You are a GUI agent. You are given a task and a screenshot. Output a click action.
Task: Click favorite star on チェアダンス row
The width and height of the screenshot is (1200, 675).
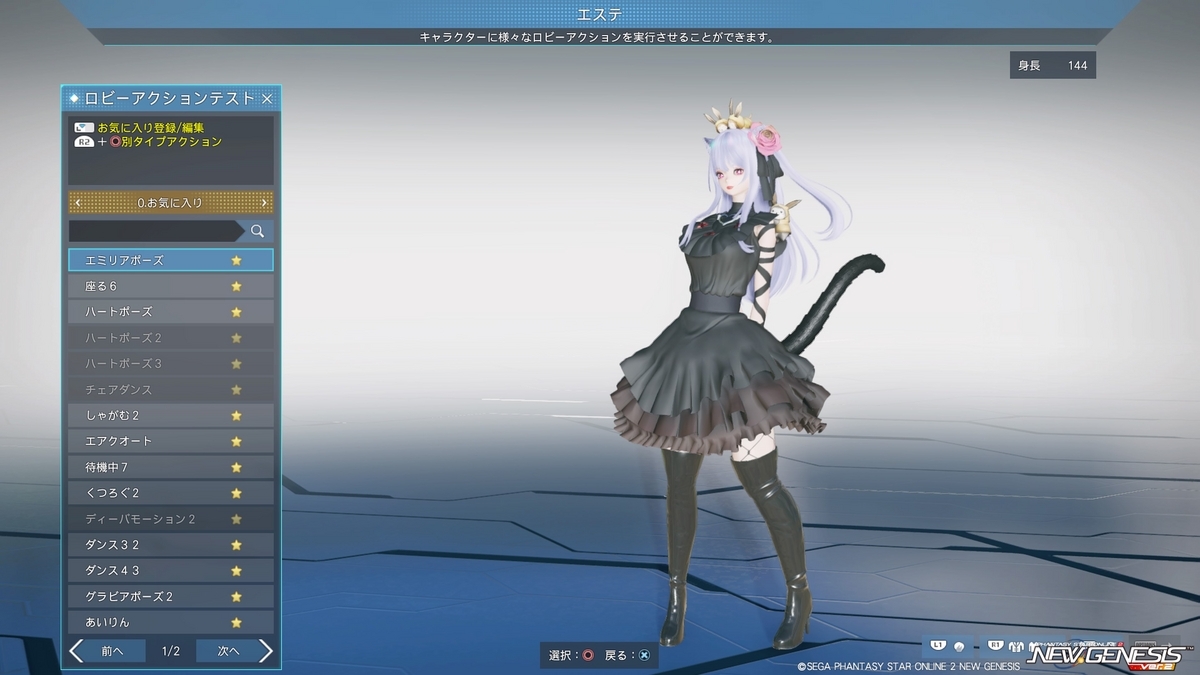coord(236,390)
